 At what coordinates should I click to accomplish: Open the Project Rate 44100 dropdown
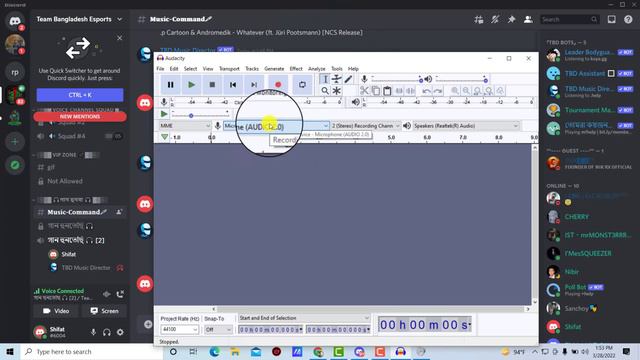(x=180, y=329)
